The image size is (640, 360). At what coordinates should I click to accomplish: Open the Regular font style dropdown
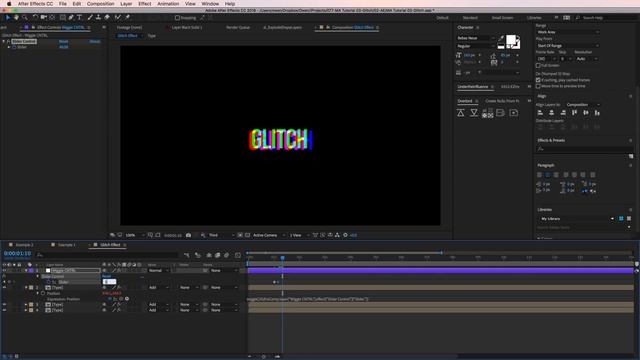click(x=476, y=46)
